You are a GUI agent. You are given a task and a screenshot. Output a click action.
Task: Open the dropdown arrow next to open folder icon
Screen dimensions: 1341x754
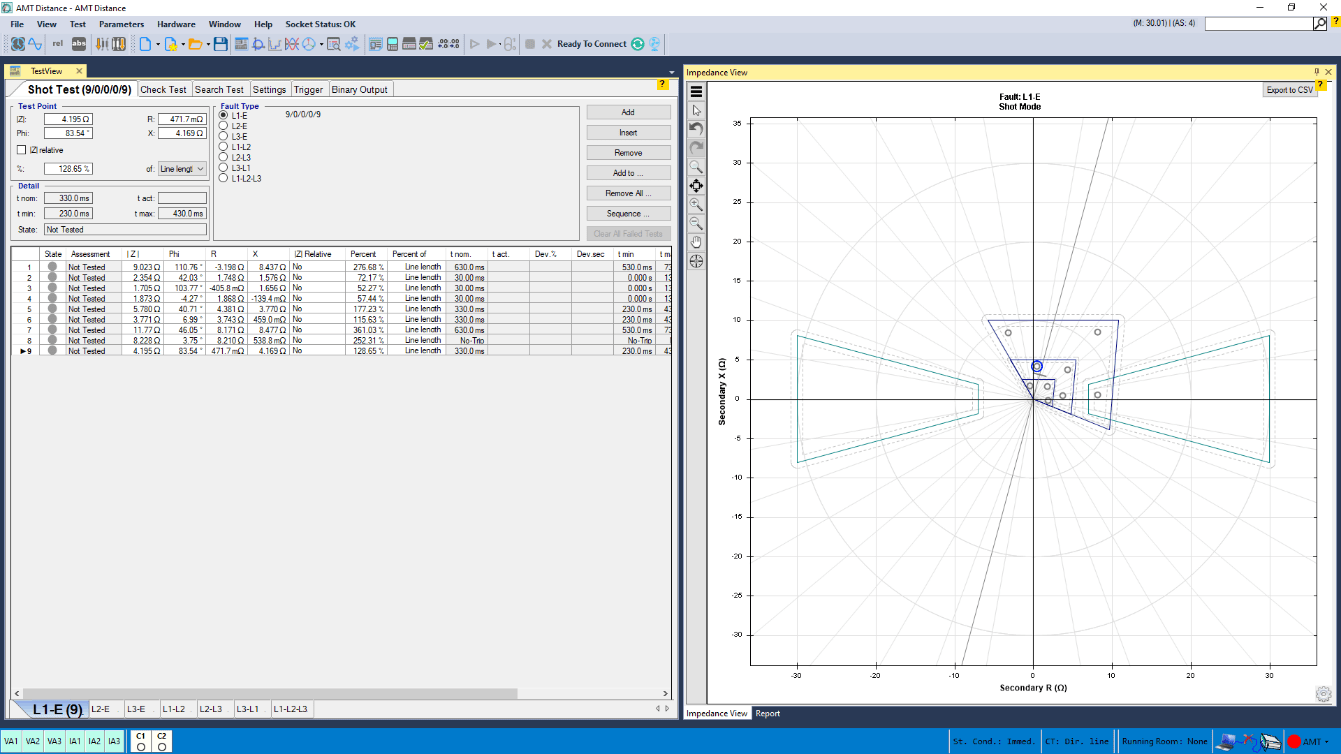[207, 44]
